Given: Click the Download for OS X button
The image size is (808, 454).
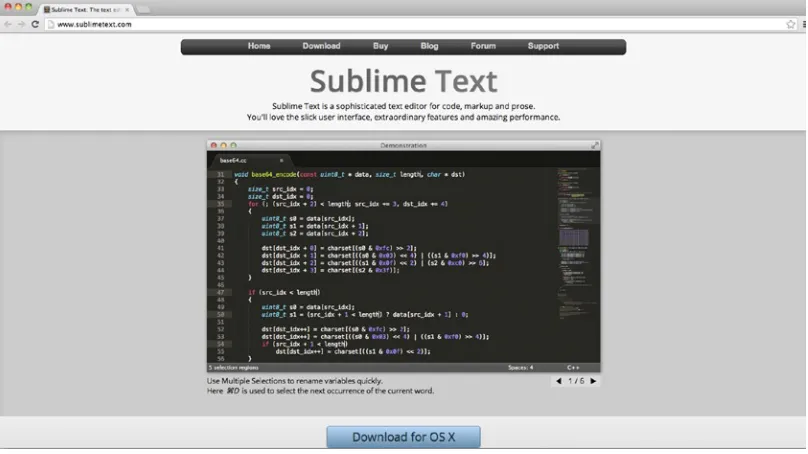Looking at the screenshot, I should point(403,437).
